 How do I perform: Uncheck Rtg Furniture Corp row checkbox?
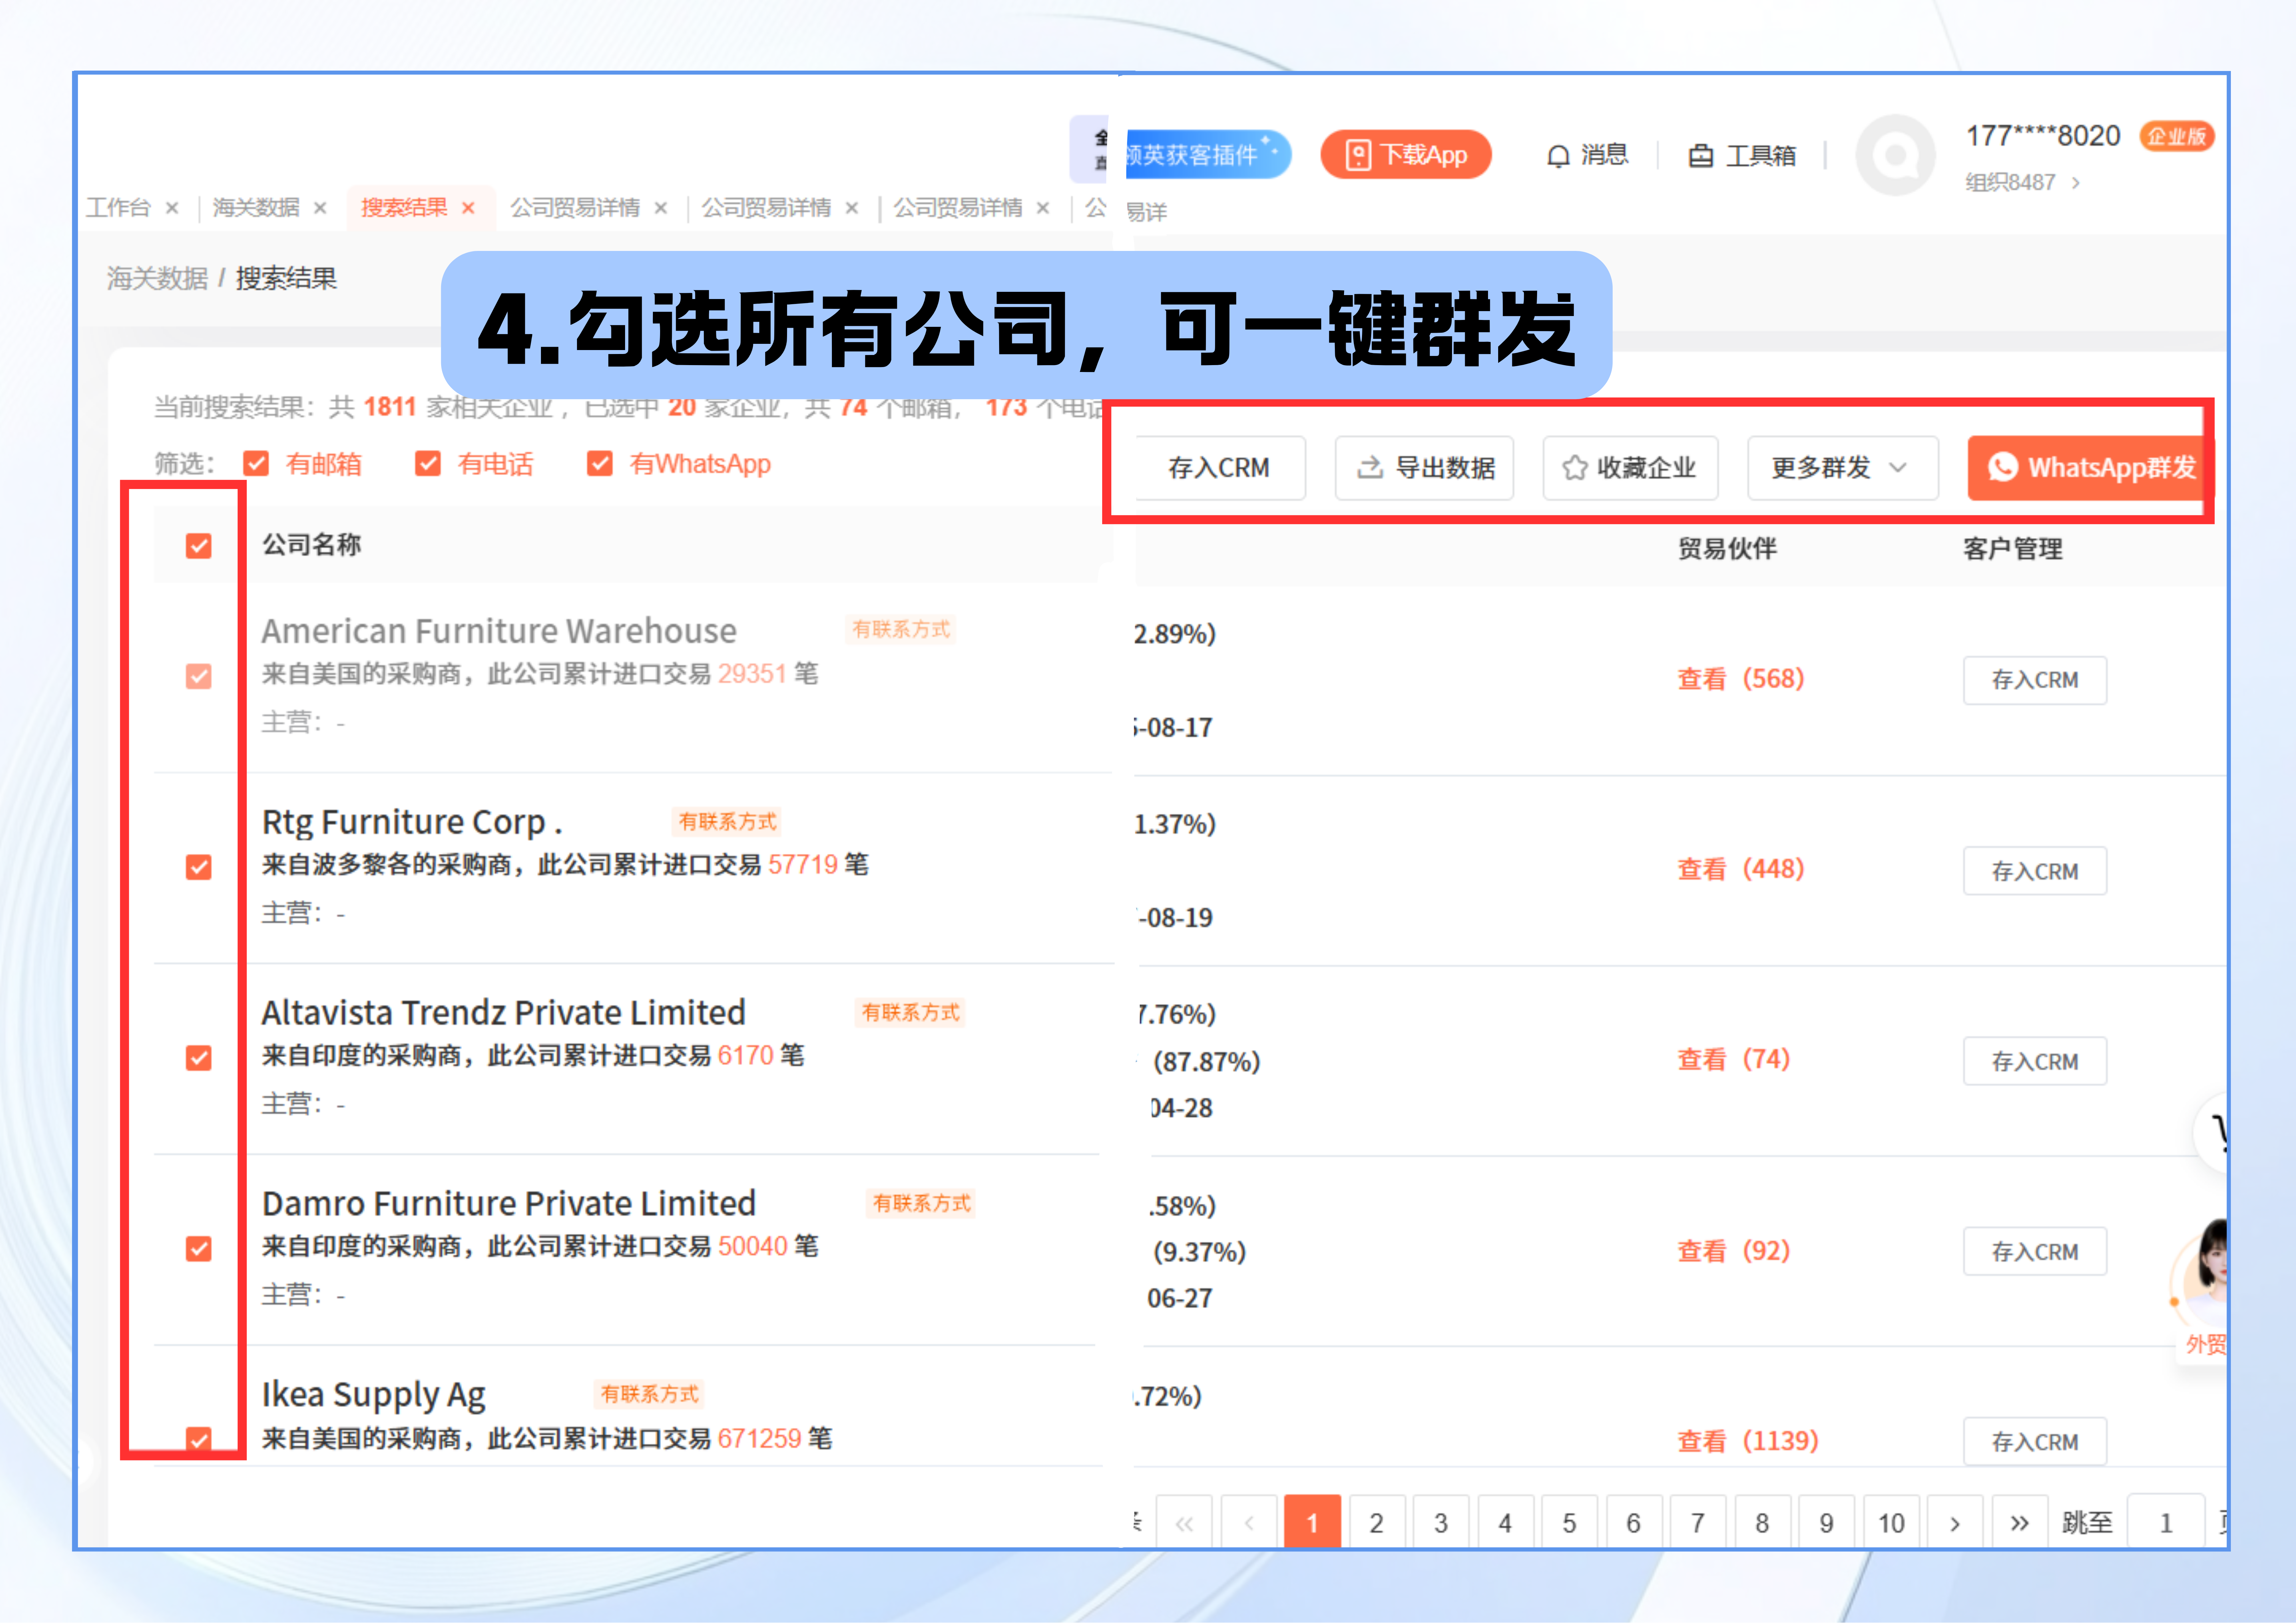[x=199, y=867]
